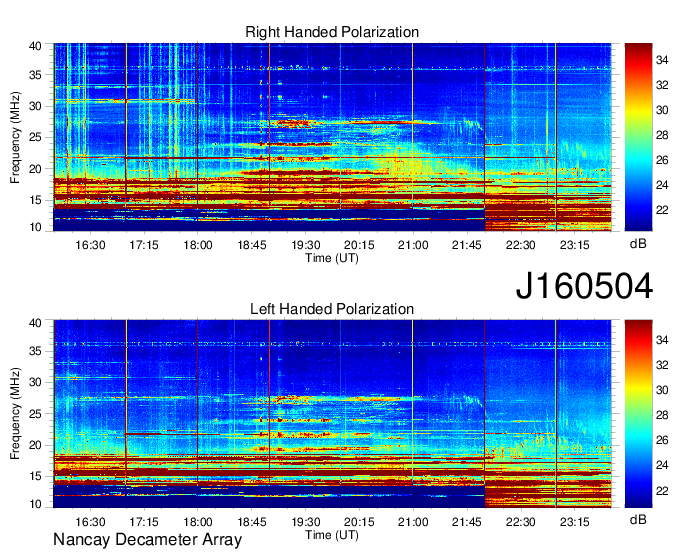Click the 18:00 time tick under bottom plot

pos(198,522)
